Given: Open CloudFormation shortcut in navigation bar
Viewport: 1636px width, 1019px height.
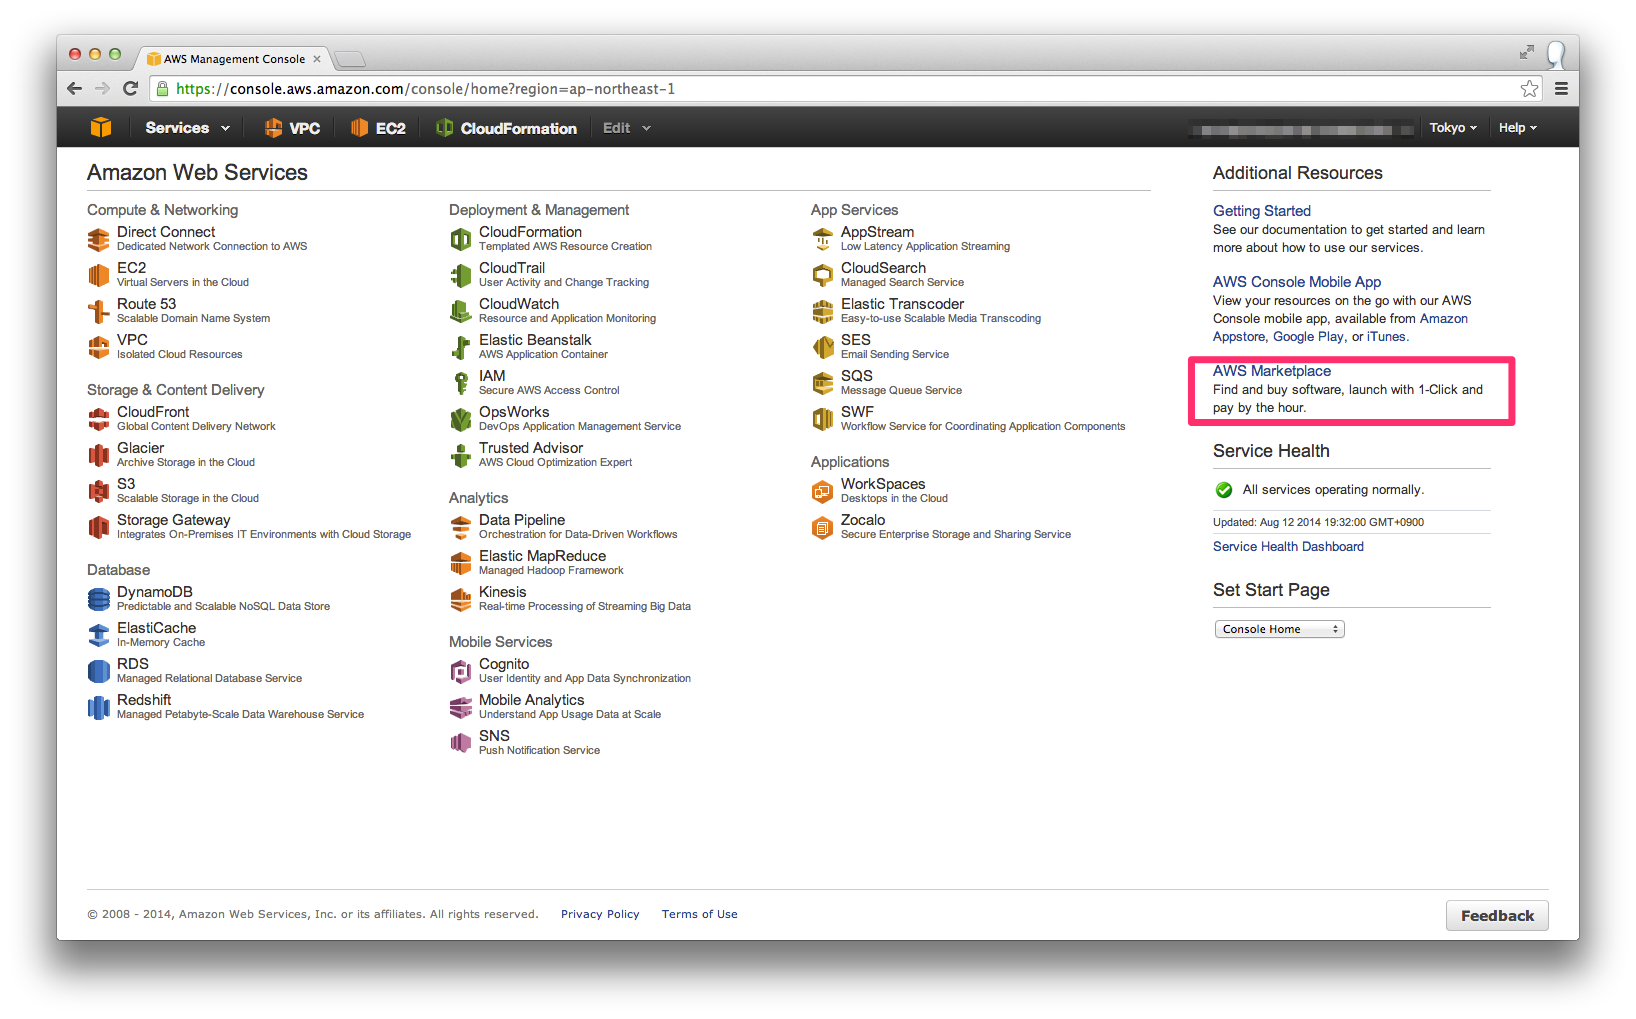Looking at the screenshot, I should pyautogui.click(x=507, y=128).
